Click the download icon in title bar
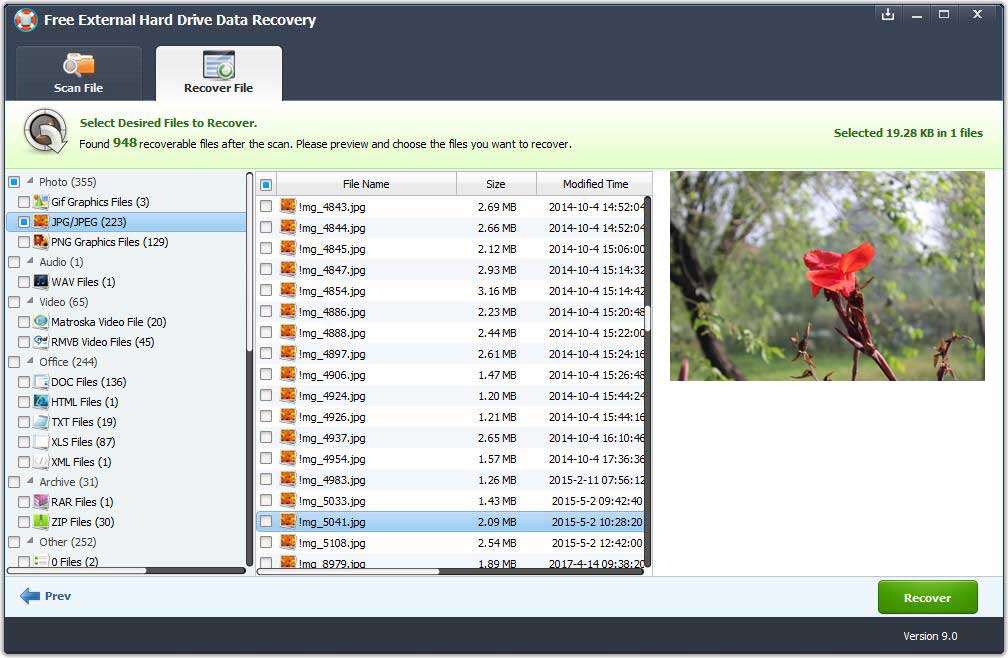Image resolution: width=1008 pixels, height=658 pixels. [887, 15]
